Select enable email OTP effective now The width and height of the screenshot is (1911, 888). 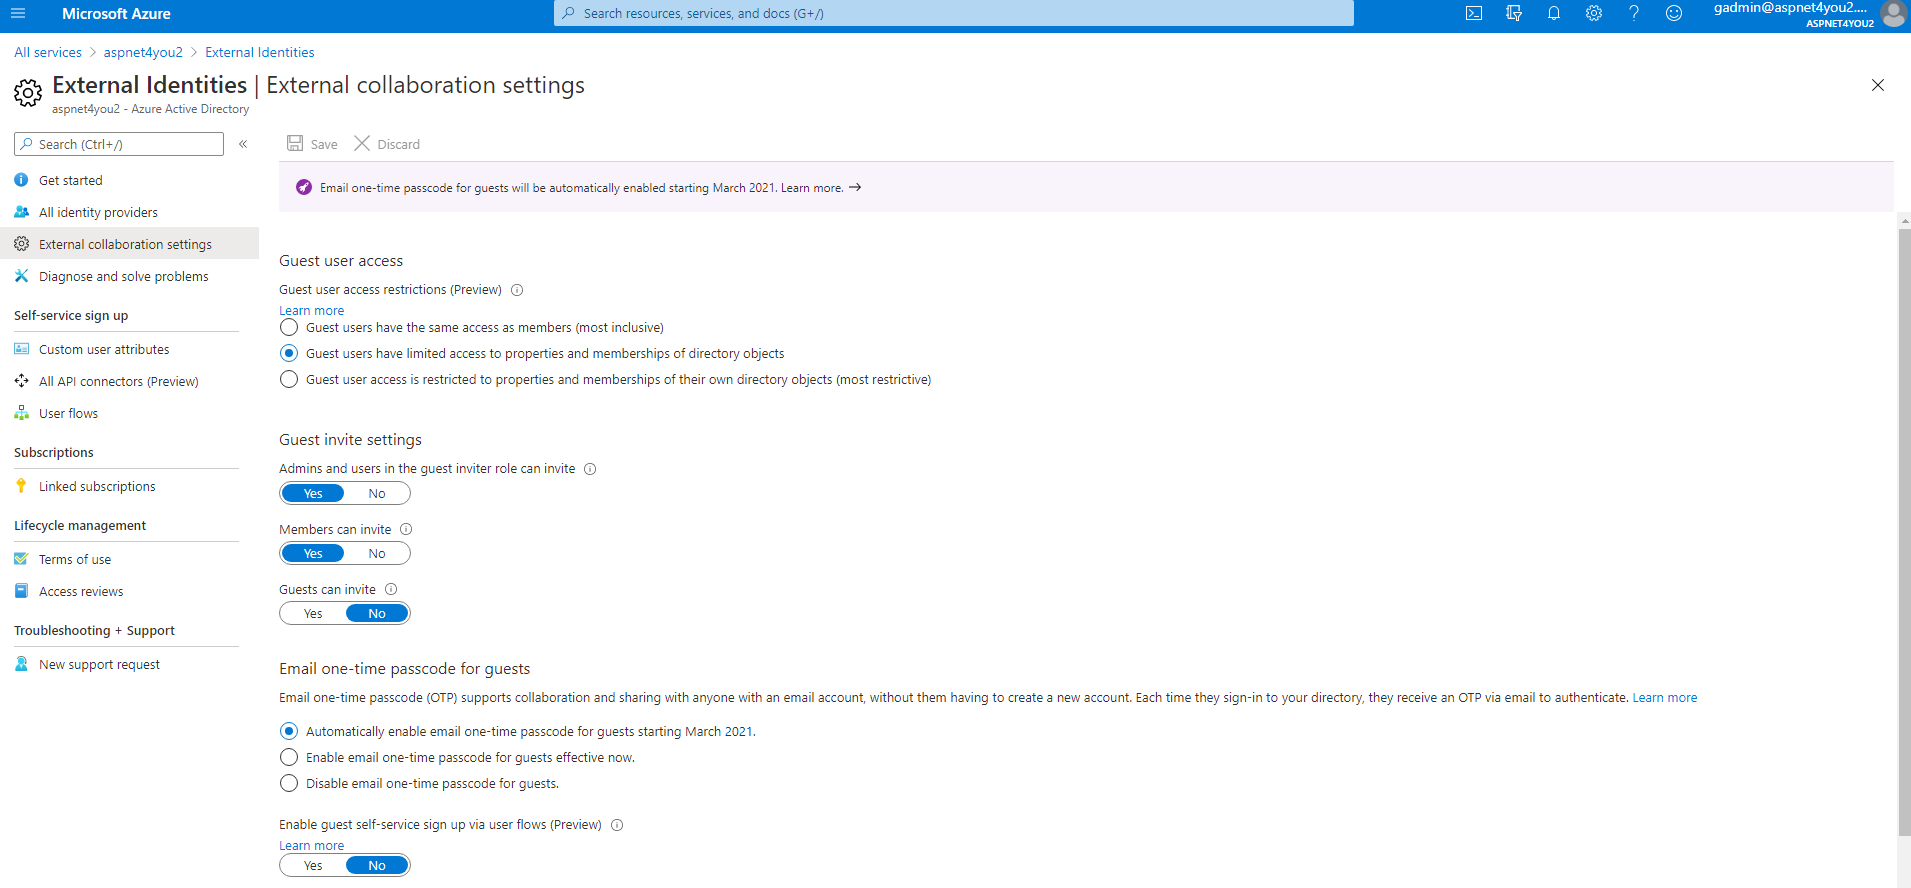point(289,757)
